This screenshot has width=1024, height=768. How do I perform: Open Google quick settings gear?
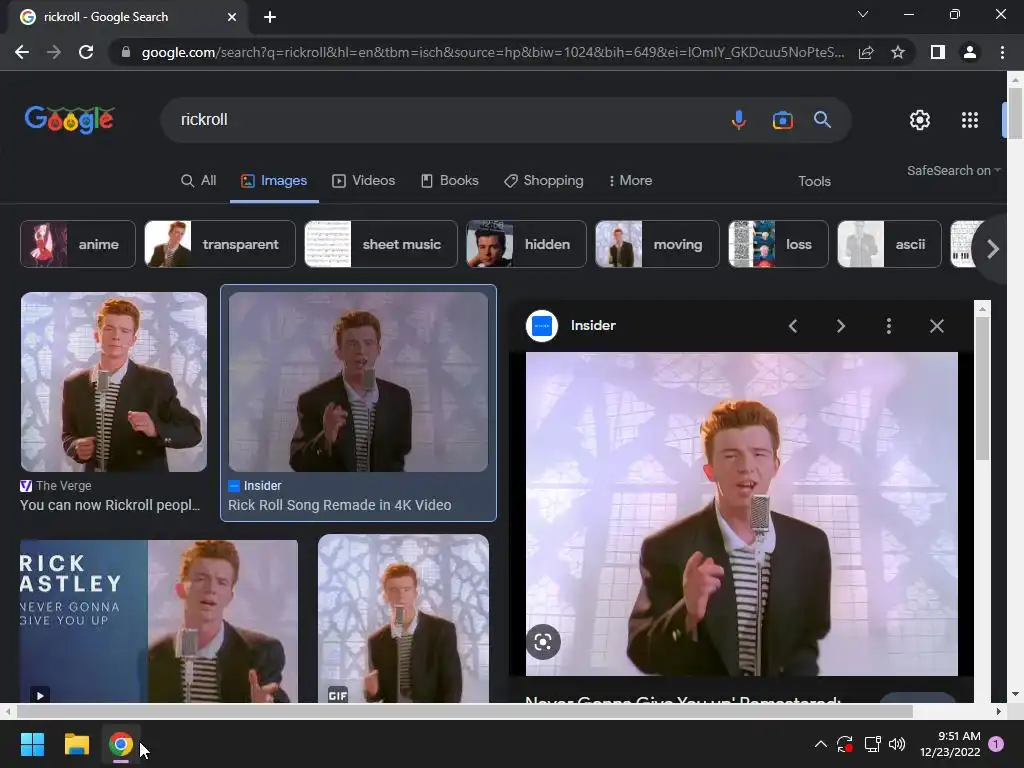pyautogui.click(x=920, y=120)
